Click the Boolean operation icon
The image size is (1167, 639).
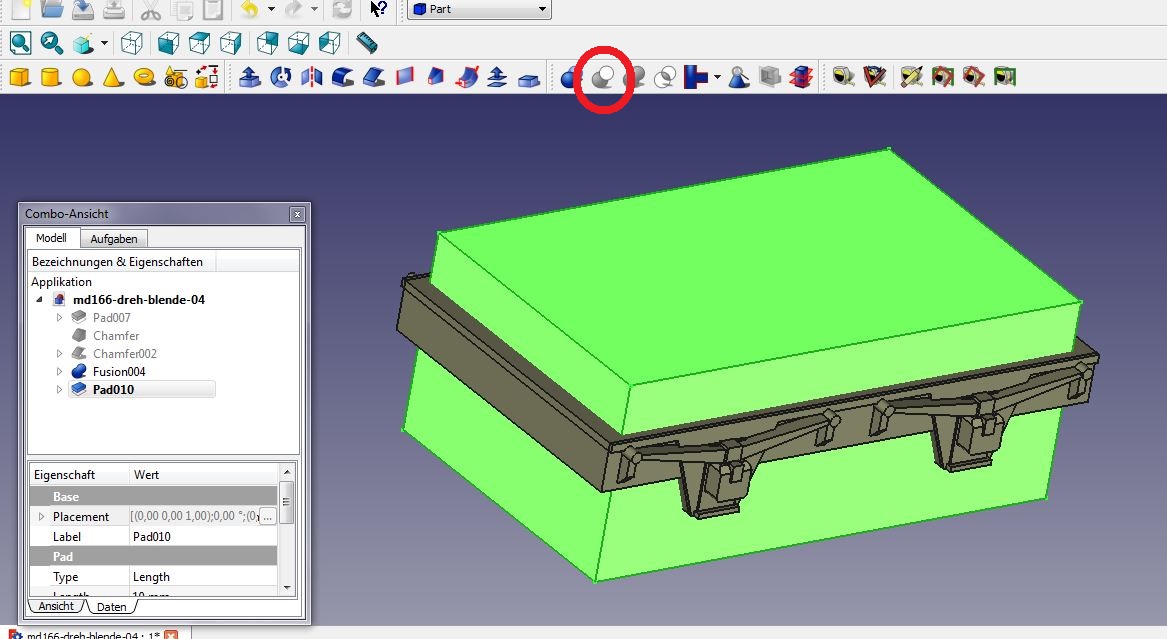click(x=570, y=77)
